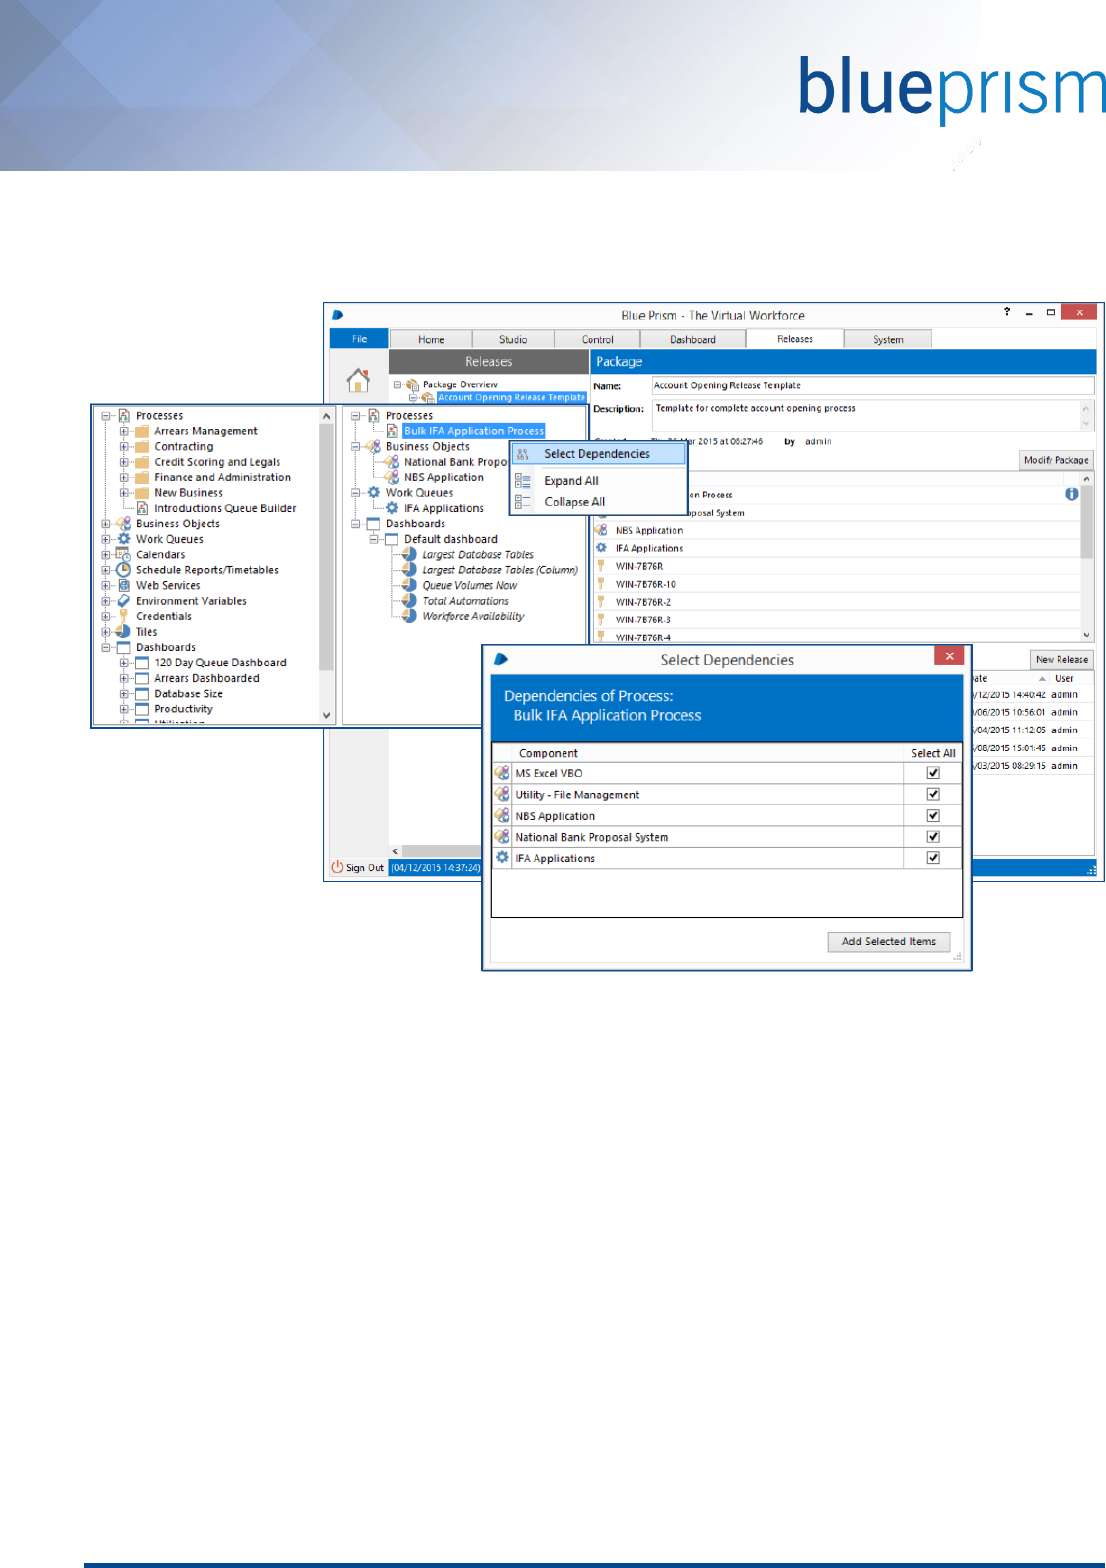This screenshot has width=1106, height=1568.
Task: Collapse the Default dashboard node
Action: tap(374, 539)
